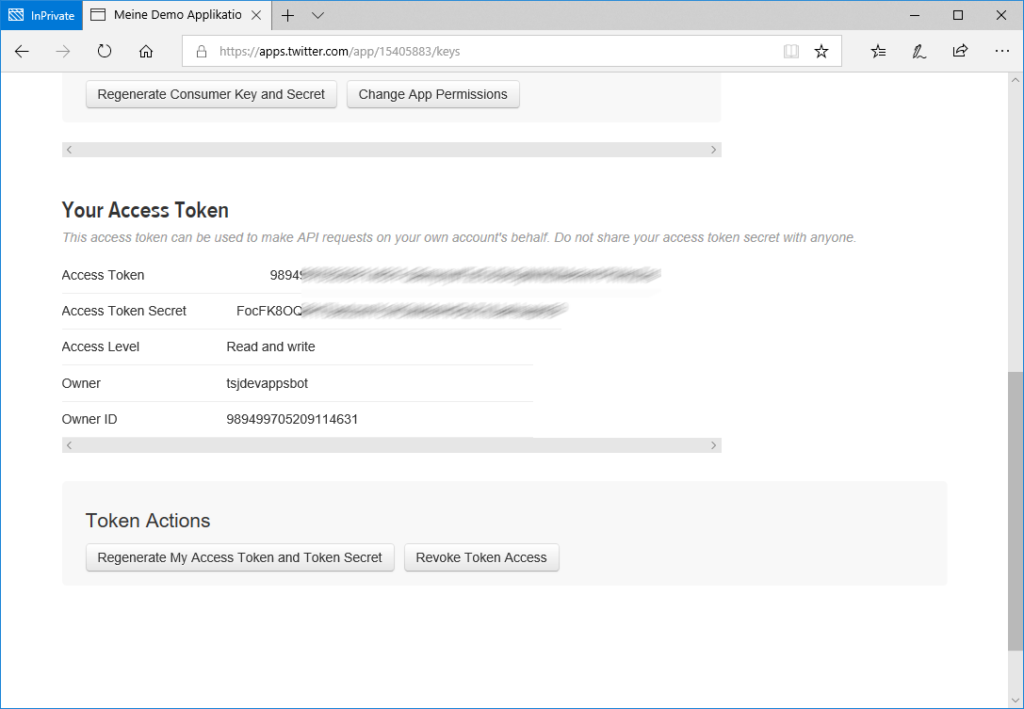Open Reading view book icon
This screenshot has width=1024, height=709.
point(791,51)
